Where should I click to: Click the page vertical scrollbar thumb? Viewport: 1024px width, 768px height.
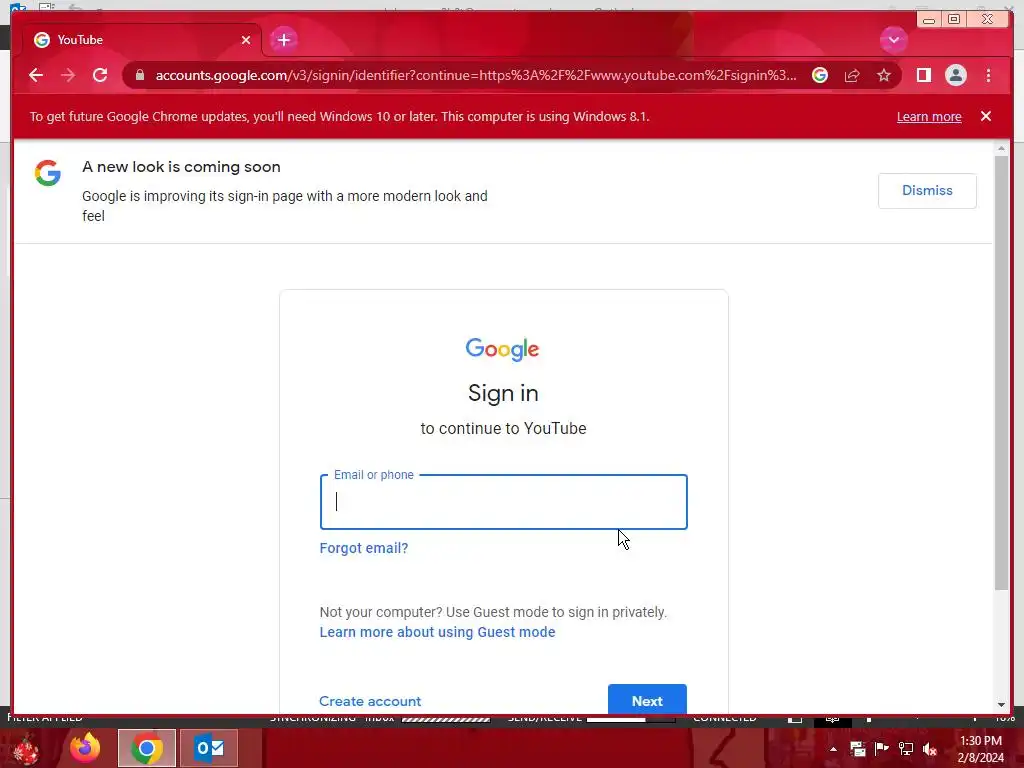(x=1001, y=372)
